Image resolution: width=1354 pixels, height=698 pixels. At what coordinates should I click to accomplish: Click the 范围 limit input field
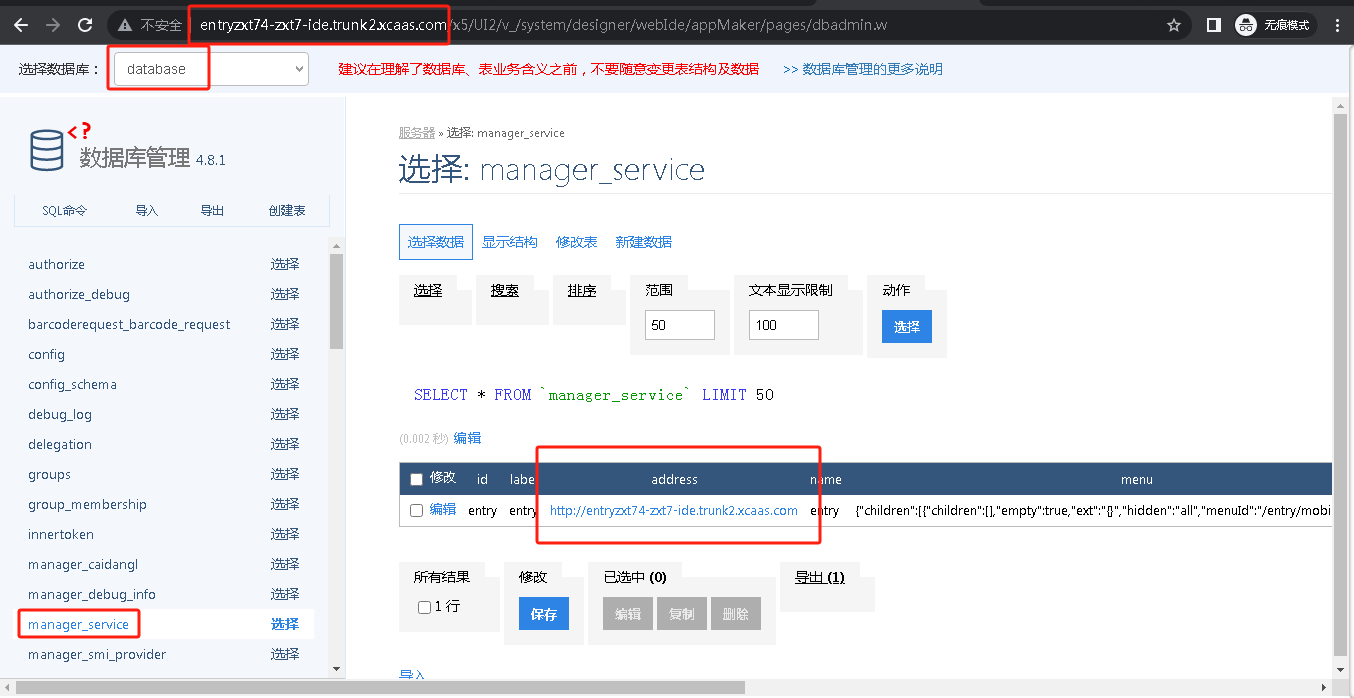(x=680, y=325)
